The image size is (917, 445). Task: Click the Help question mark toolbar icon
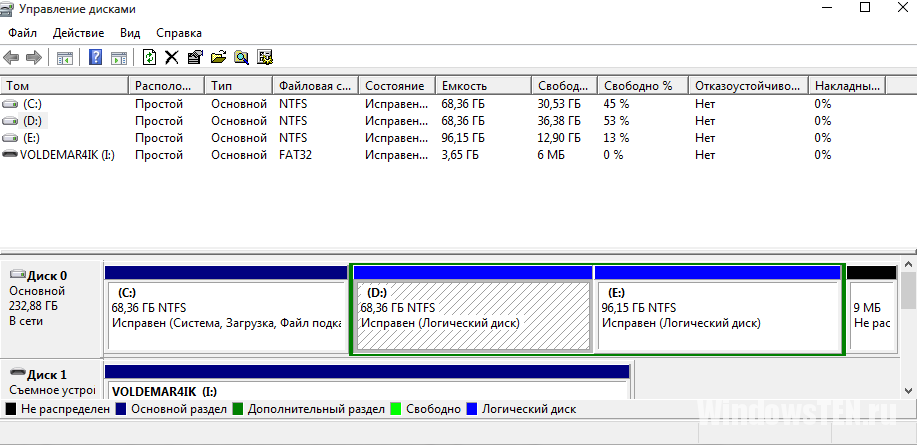(96, 57)
